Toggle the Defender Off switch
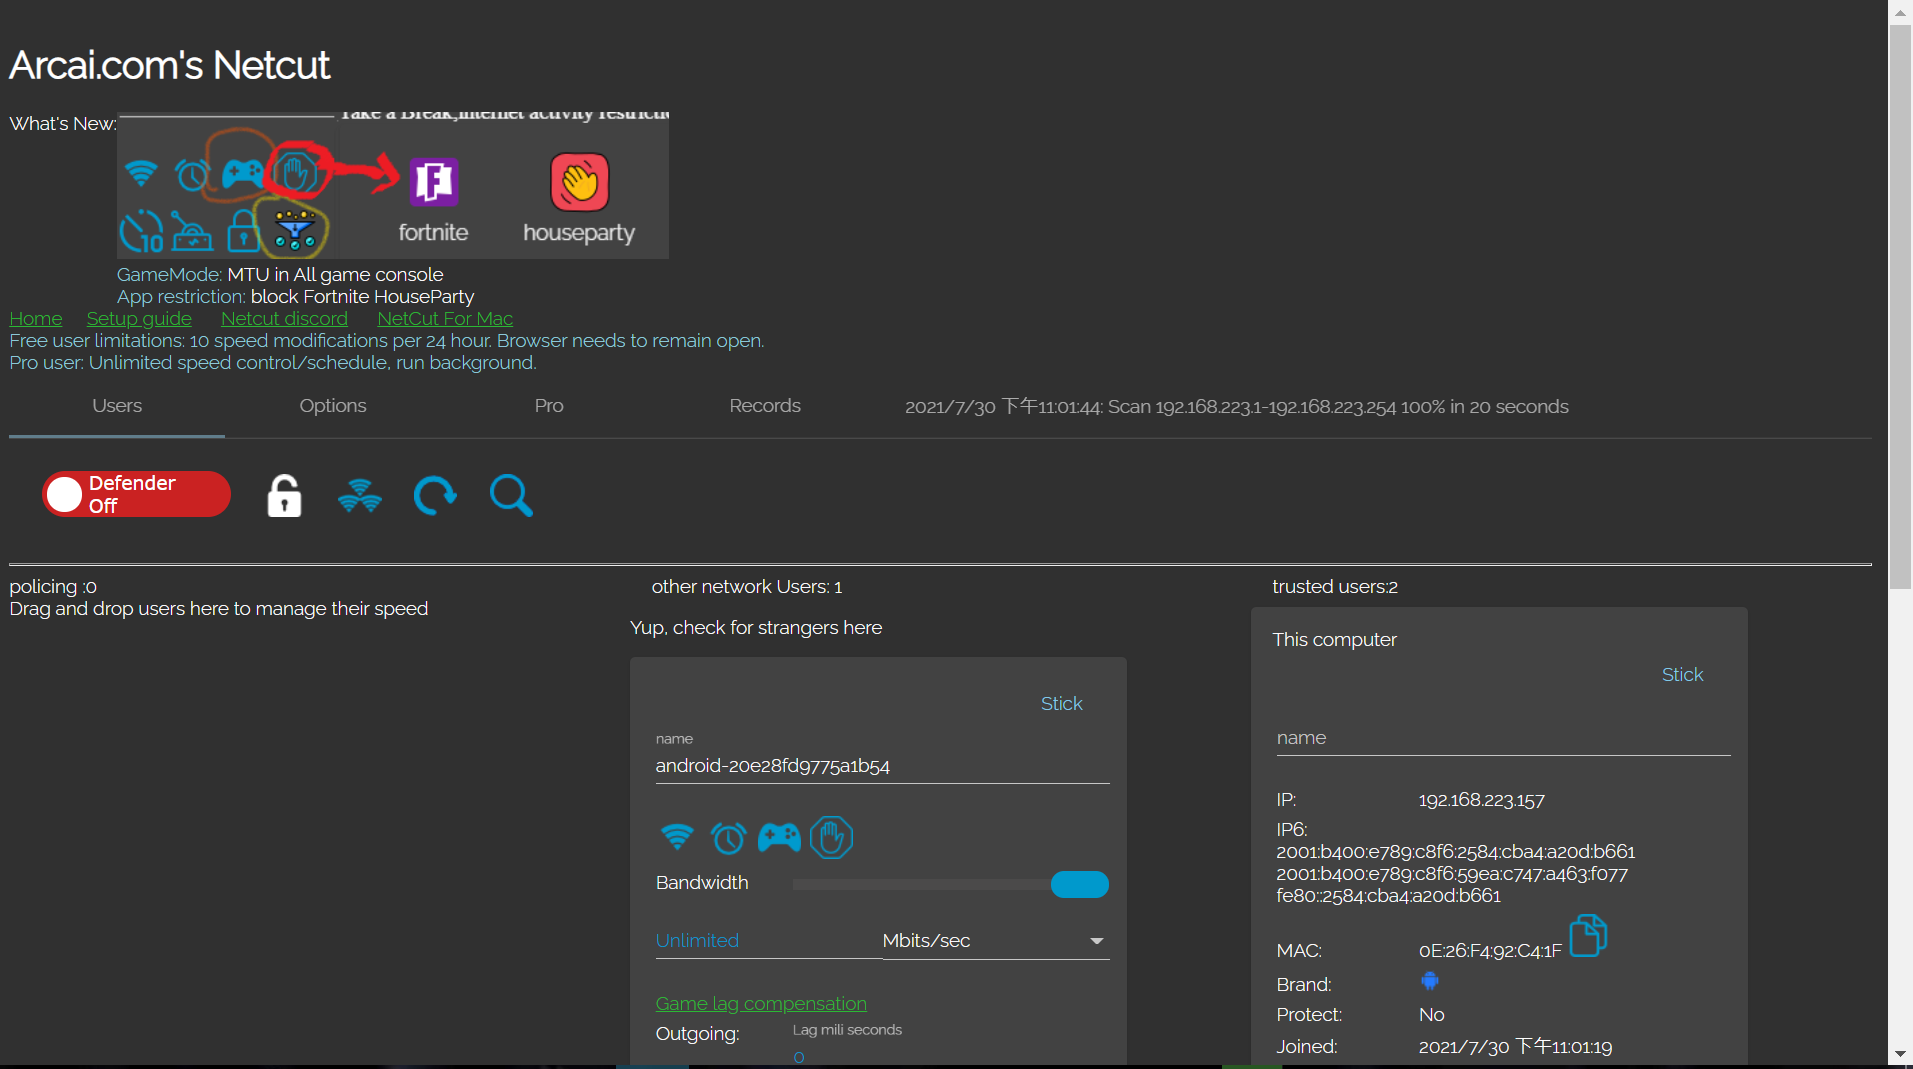The height and width of the screenshot is (1069, 1913). 136,494
